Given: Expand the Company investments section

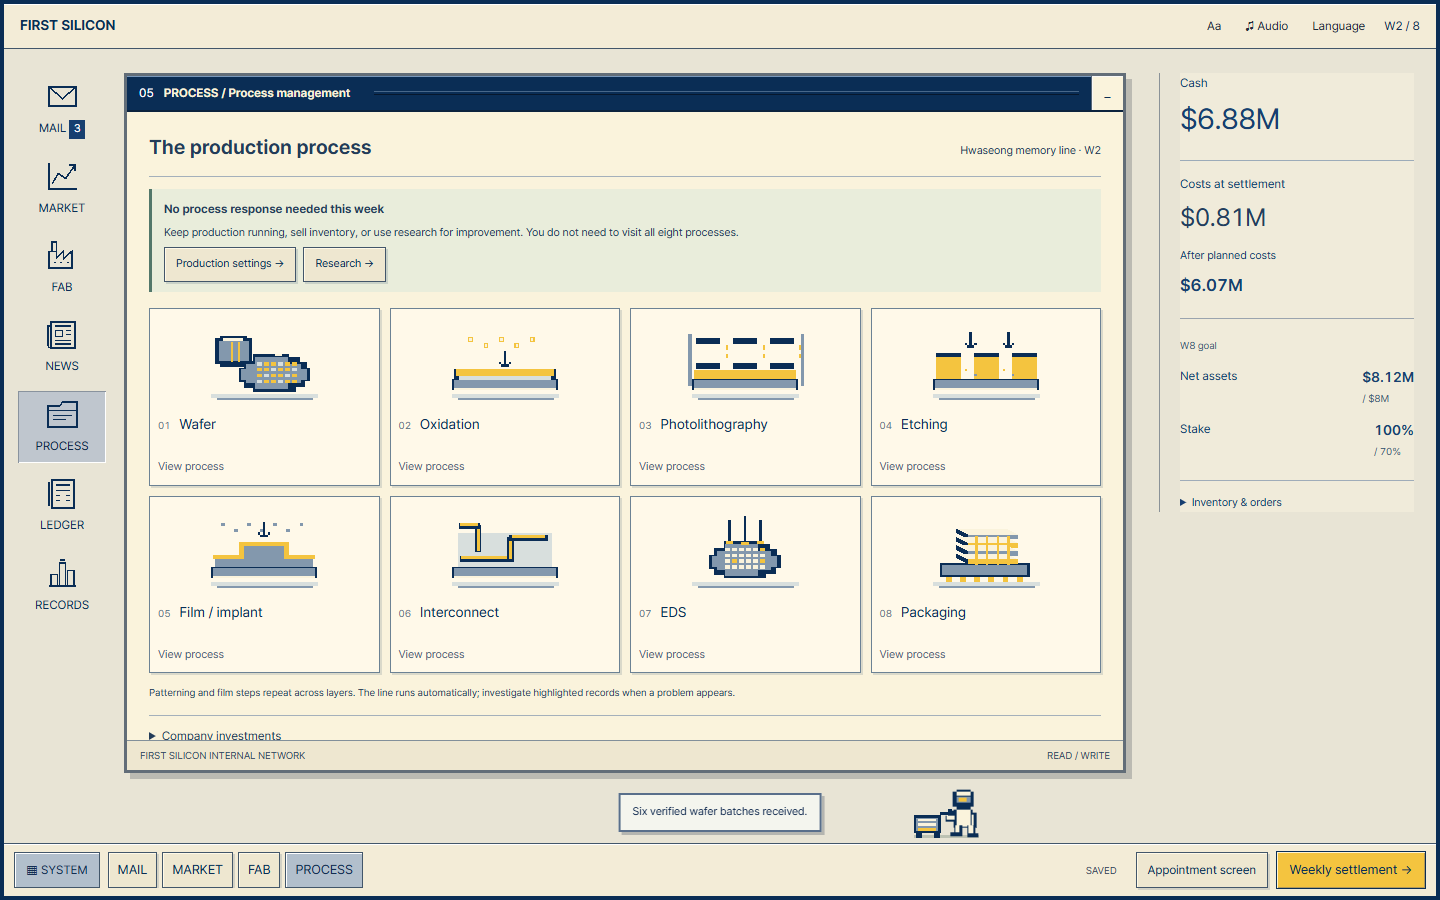Looking at the screenshot, I should tap(215, 735).
